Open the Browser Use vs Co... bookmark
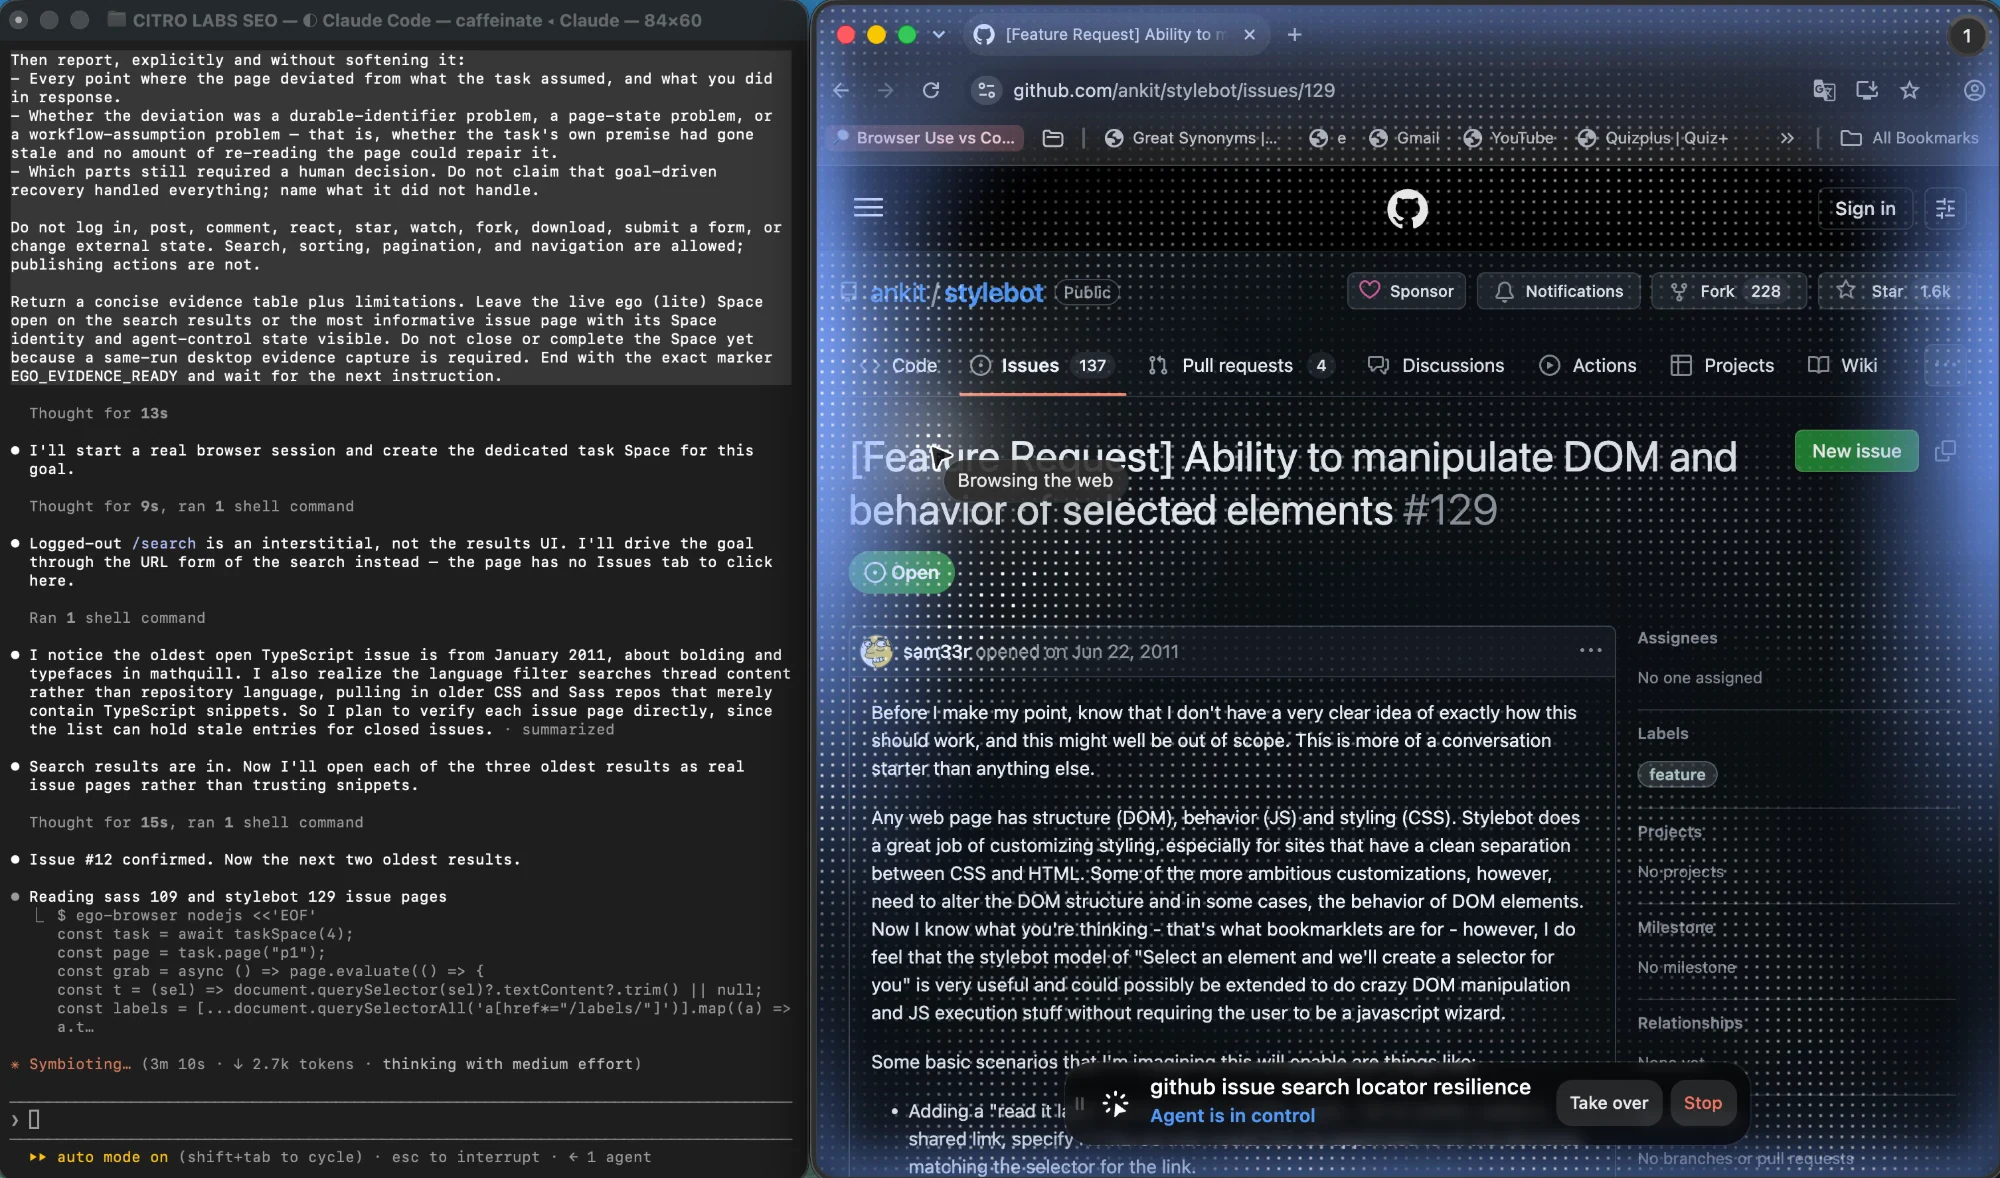 926,138
